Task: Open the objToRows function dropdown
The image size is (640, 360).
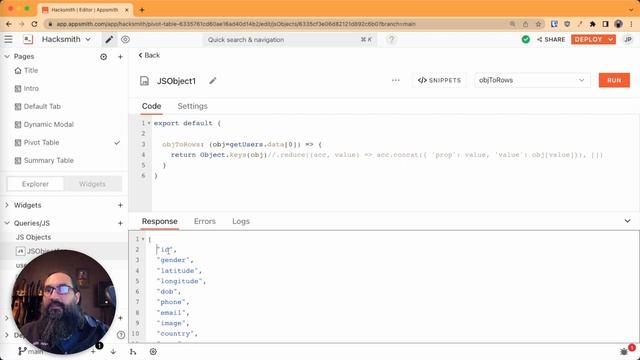Action: point(532,80)
